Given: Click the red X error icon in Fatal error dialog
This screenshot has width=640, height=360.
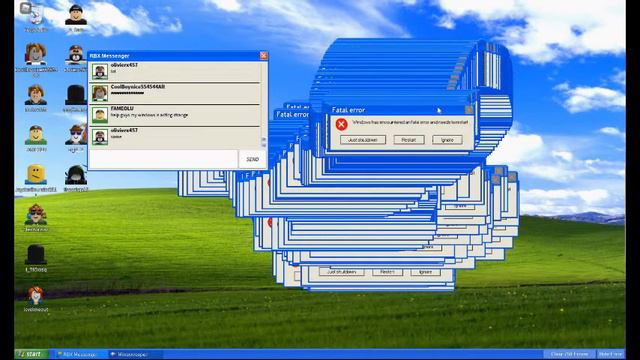Looking at the screenshot, I should pos(342,124).
